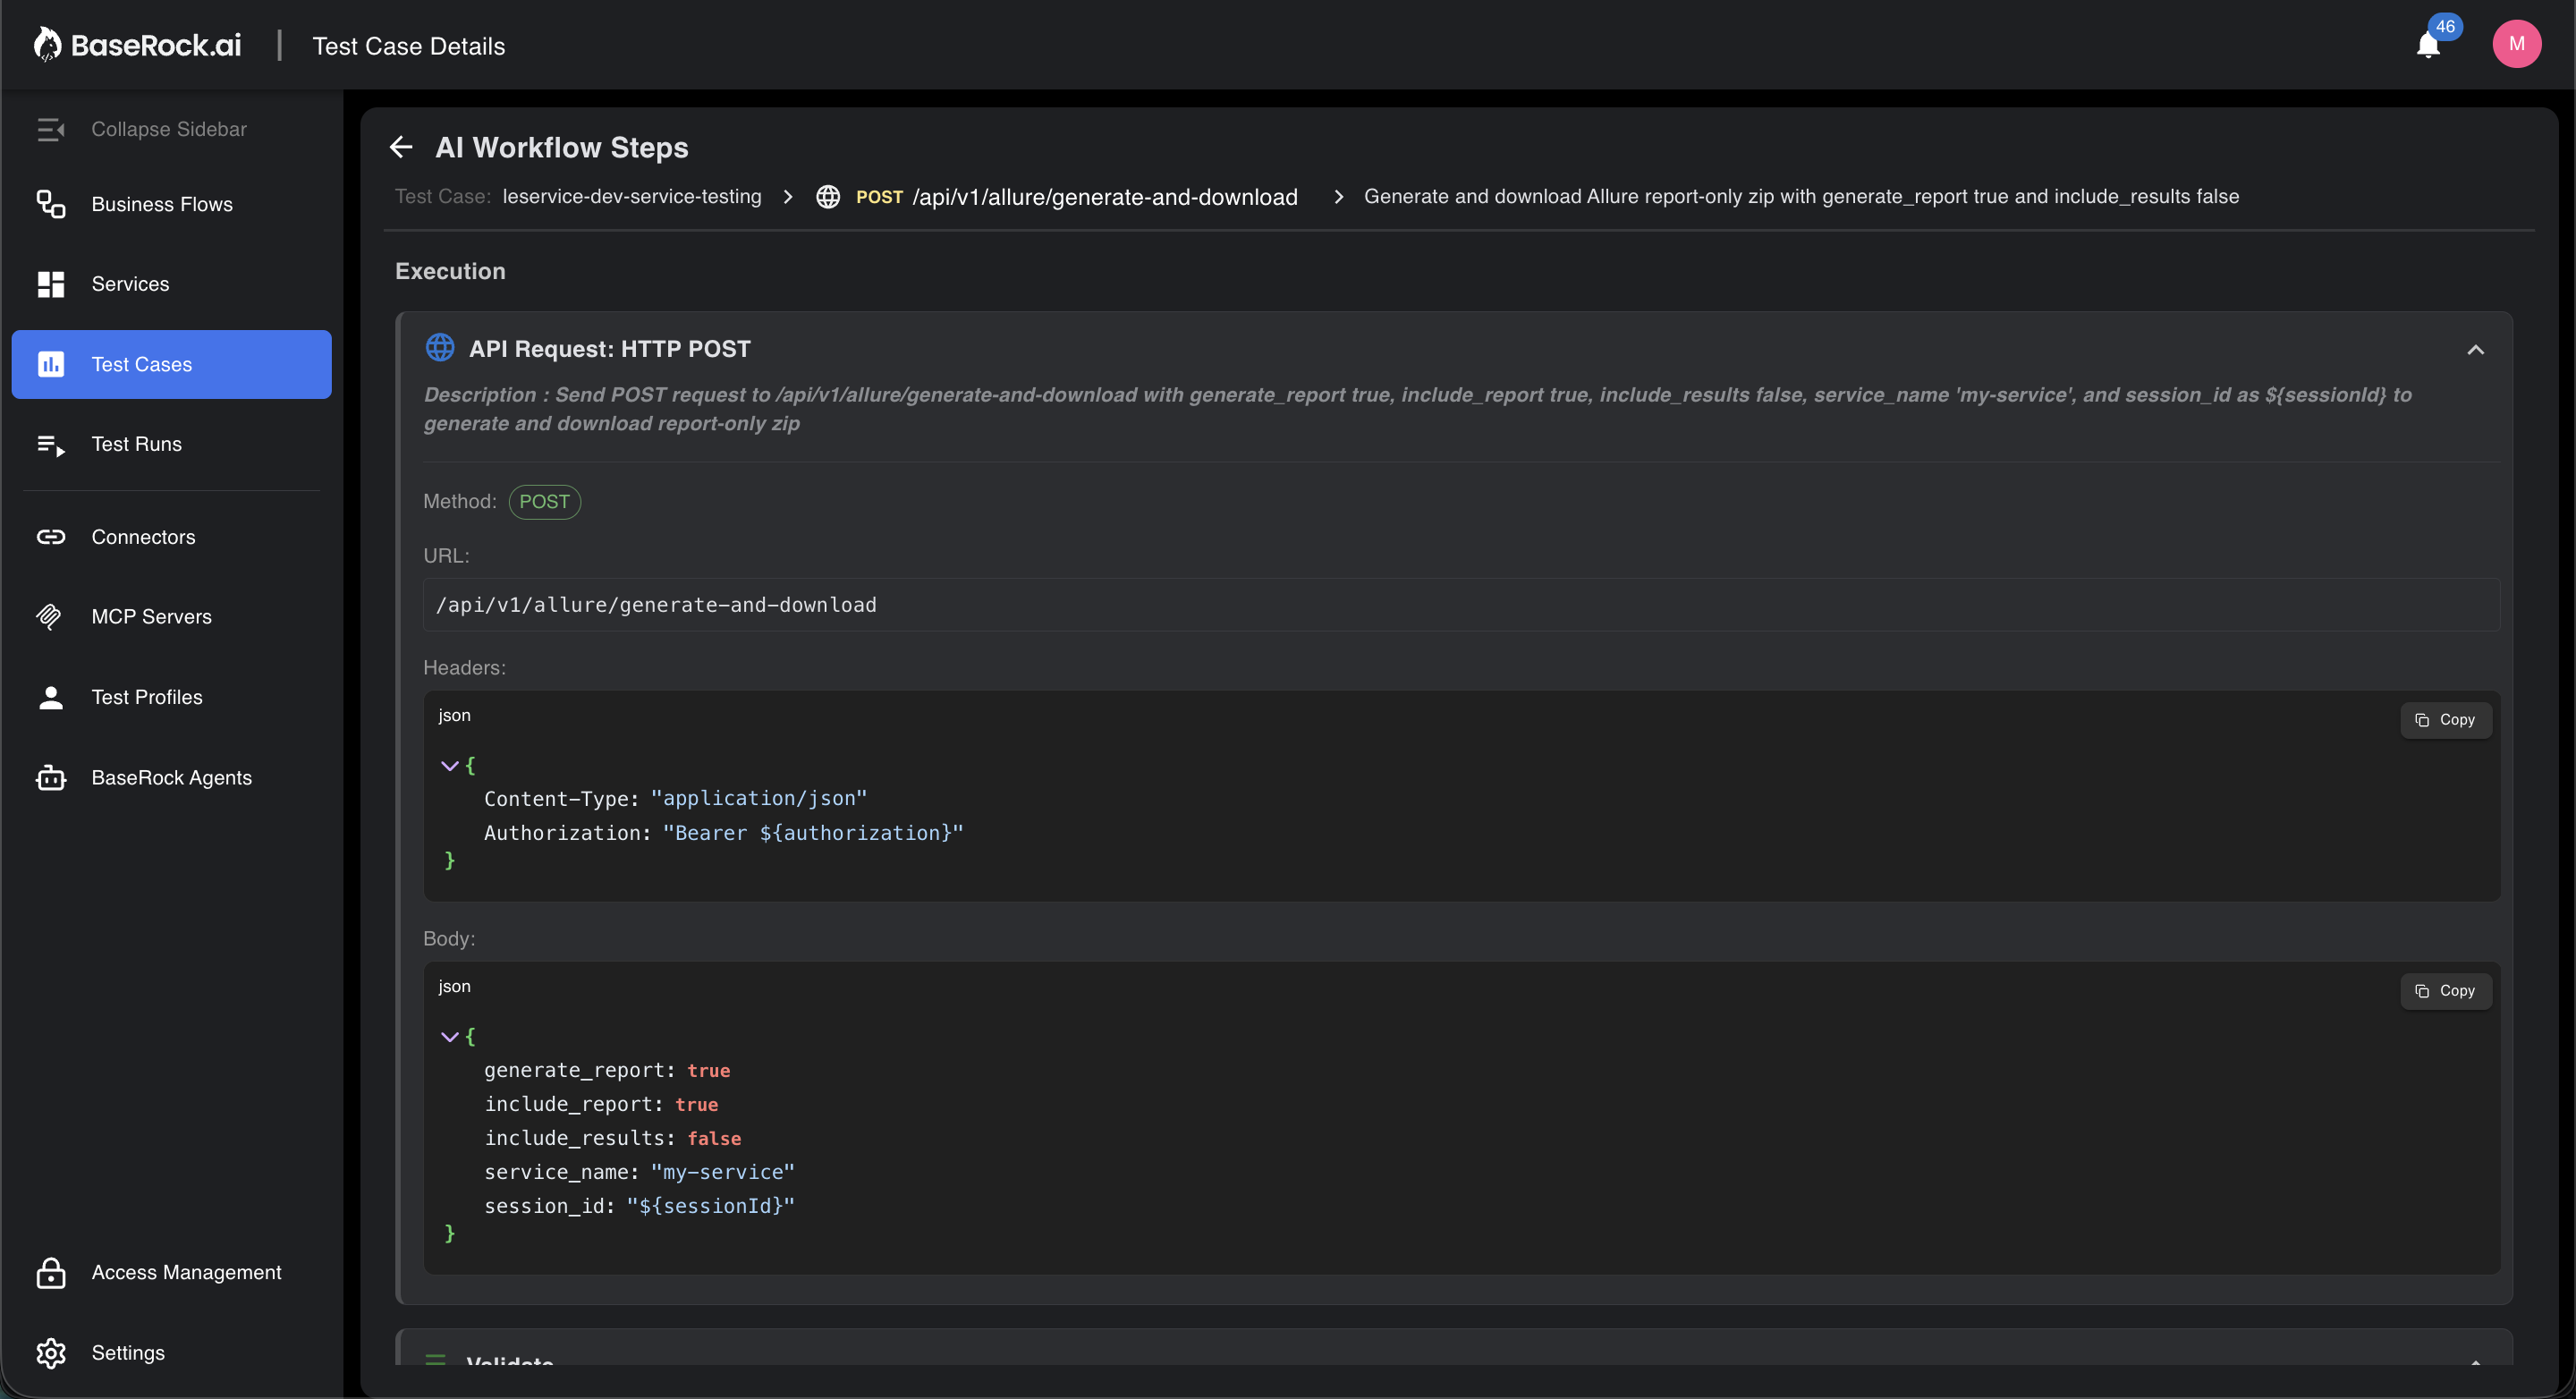This screenshot has width=2576, height=1399.
Task: Open the user avatar M menu
Action: pos(2515,44)
